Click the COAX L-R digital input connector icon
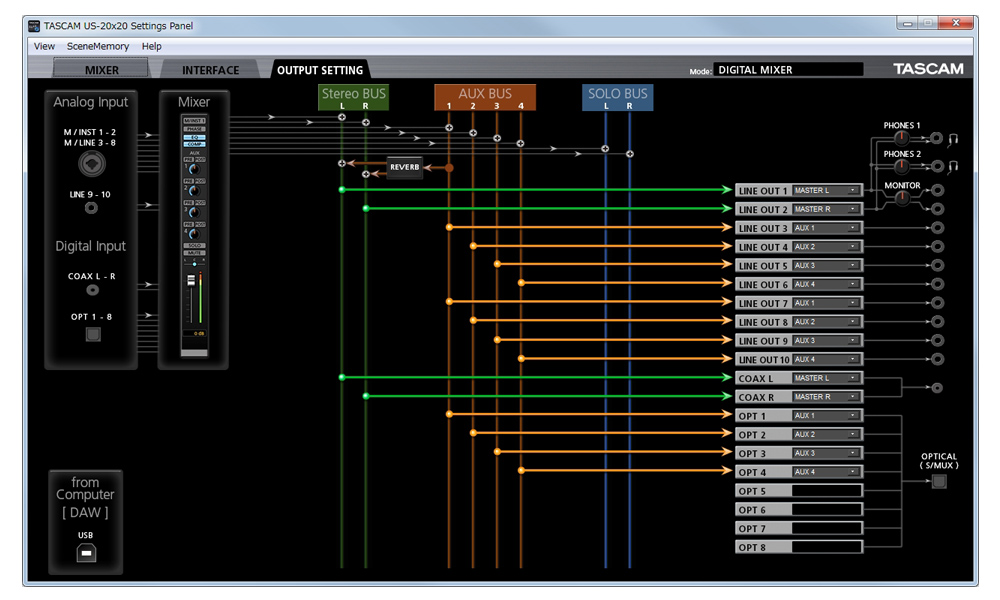This screenshot has width=1000, height=600. click(x=92, y=290)
